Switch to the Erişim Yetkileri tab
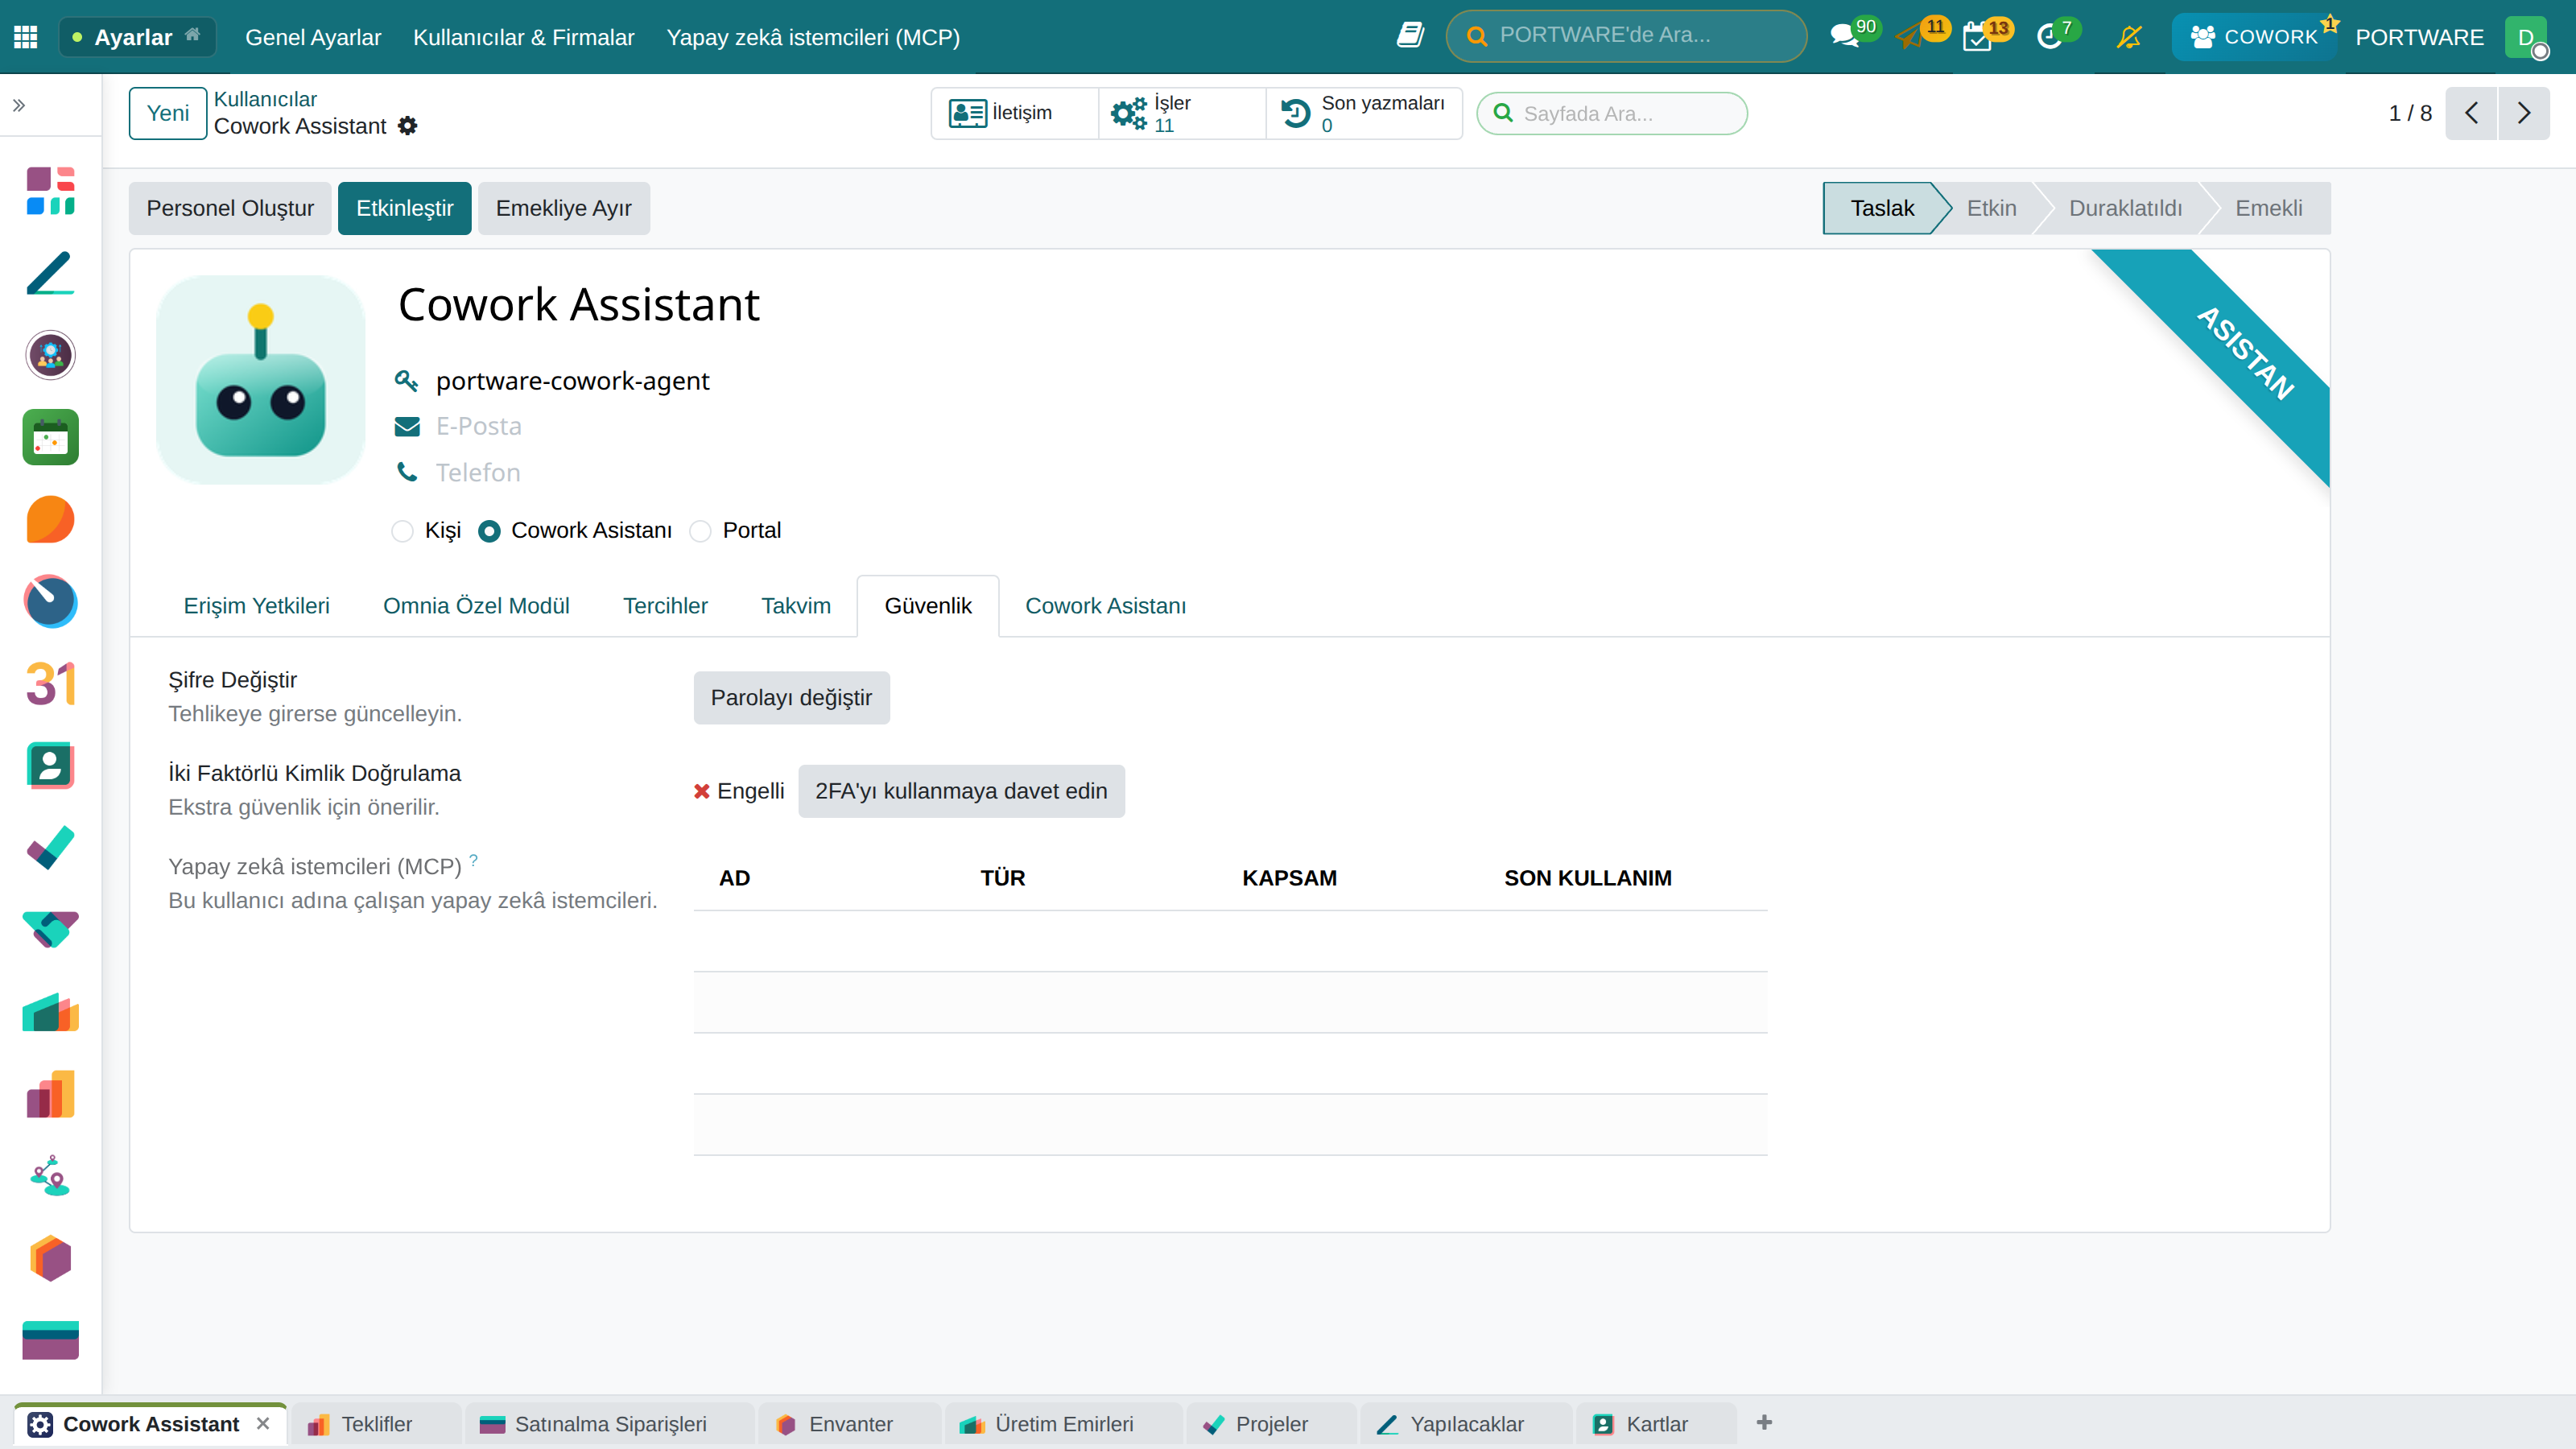 pyautogui.click(x=256, y=606)
